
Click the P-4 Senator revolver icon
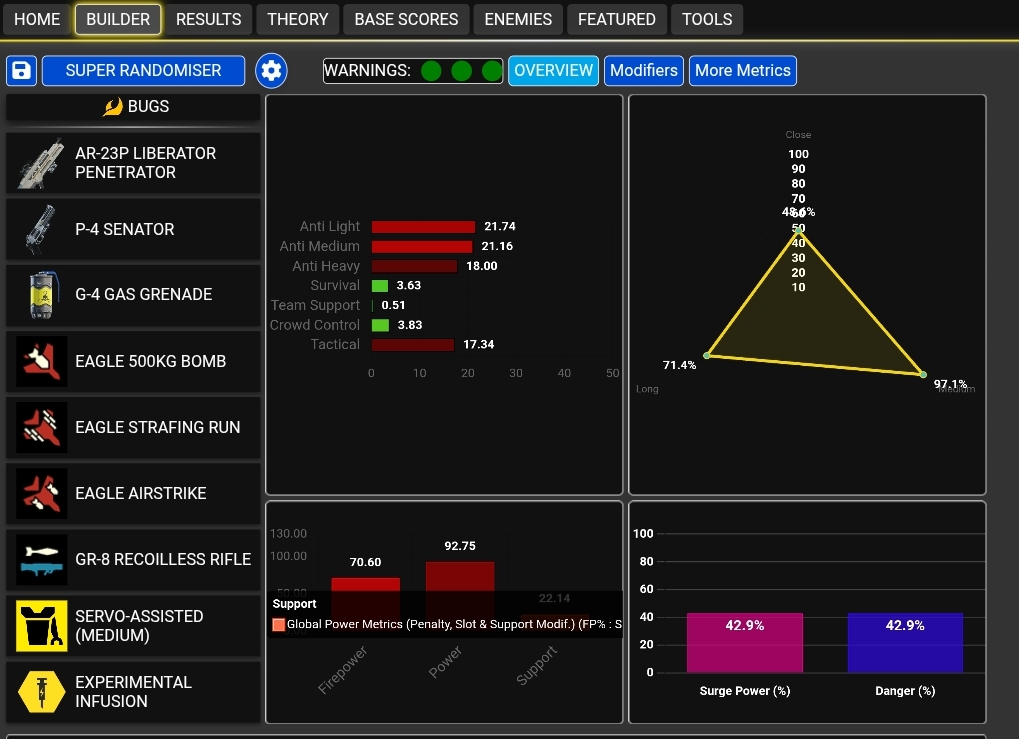pyautogui.click(x=41, y=229)
